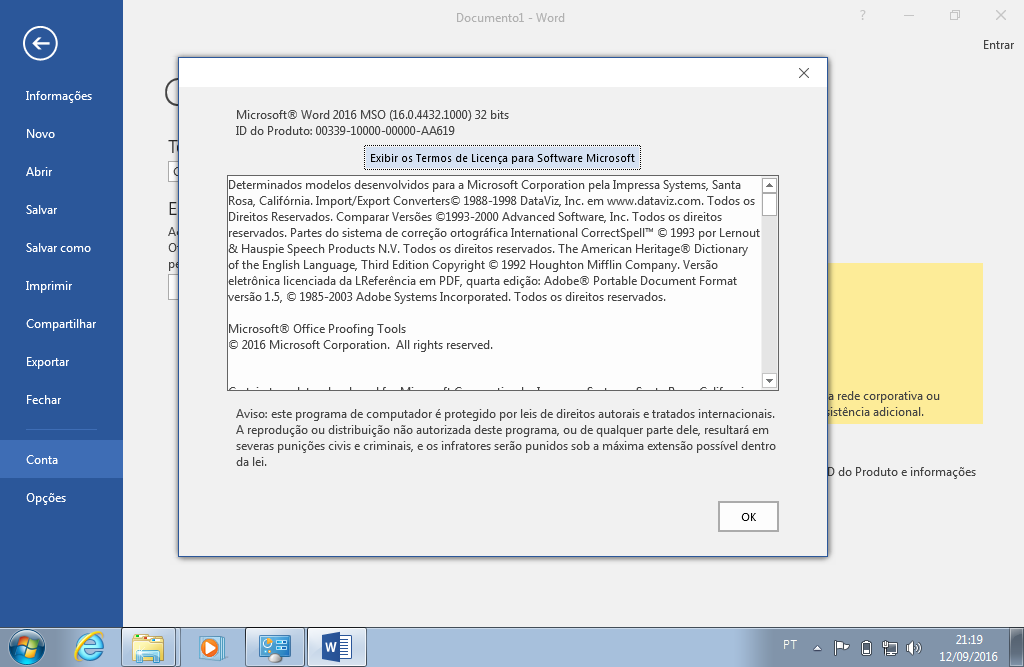Click the scroll down arrow in license text
Viewport: 1024px width, 667px height.
(769, 381)
